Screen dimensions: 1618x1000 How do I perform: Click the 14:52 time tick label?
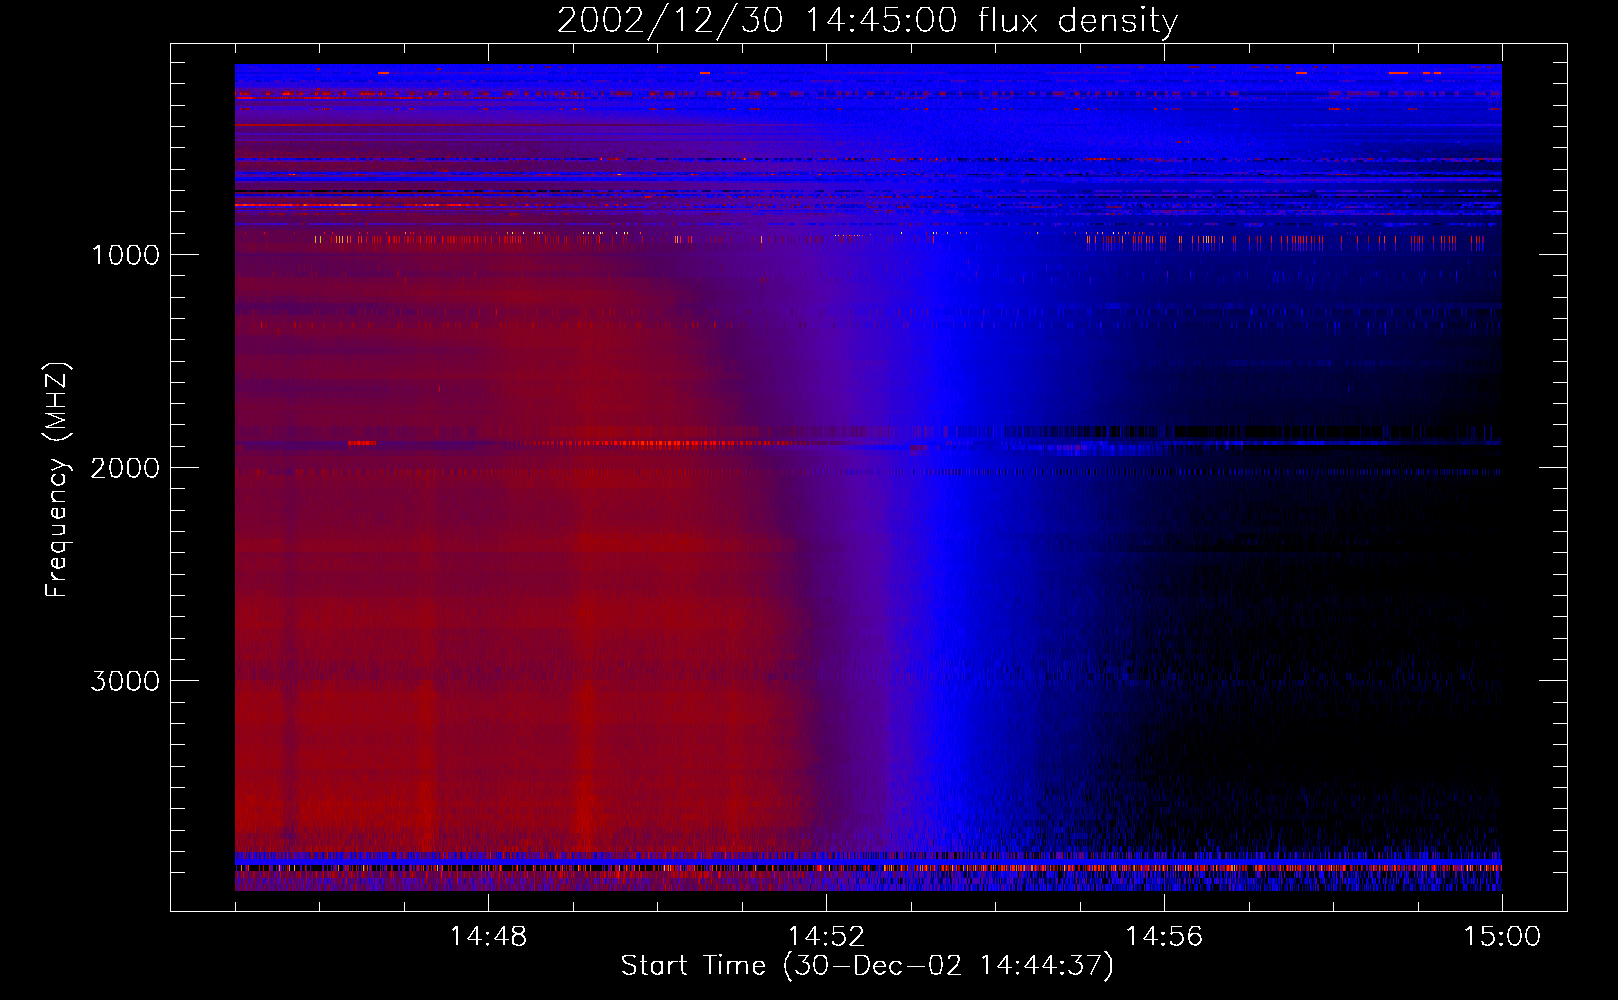coord(826,937)
